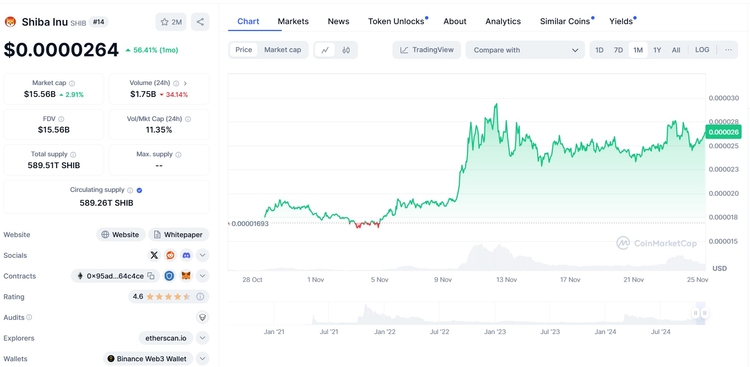Switch to line chart icon
Screen dimensions: 750x367
tap(325, 50)
